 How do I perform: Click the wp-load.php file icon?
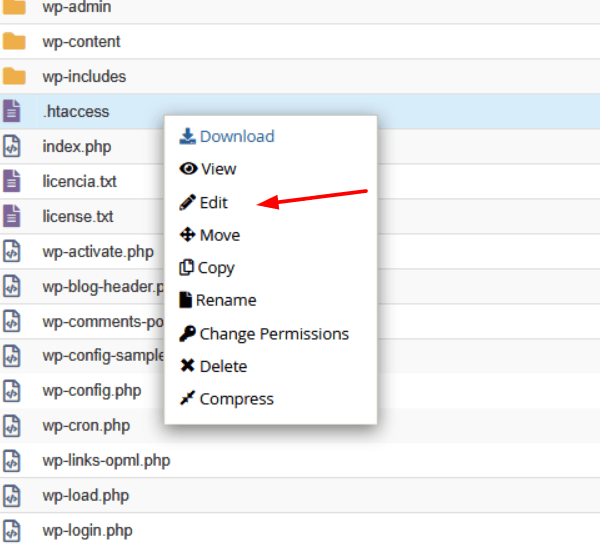click(11, 496)
